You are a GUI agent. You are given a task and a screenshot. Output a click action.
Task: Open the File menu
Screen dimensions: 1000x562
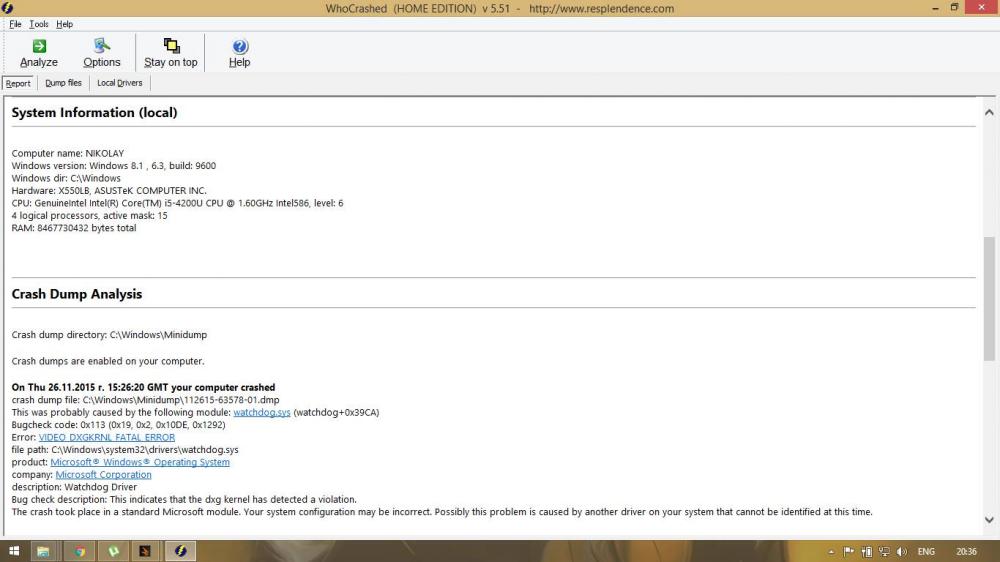[x=15, y=24]
